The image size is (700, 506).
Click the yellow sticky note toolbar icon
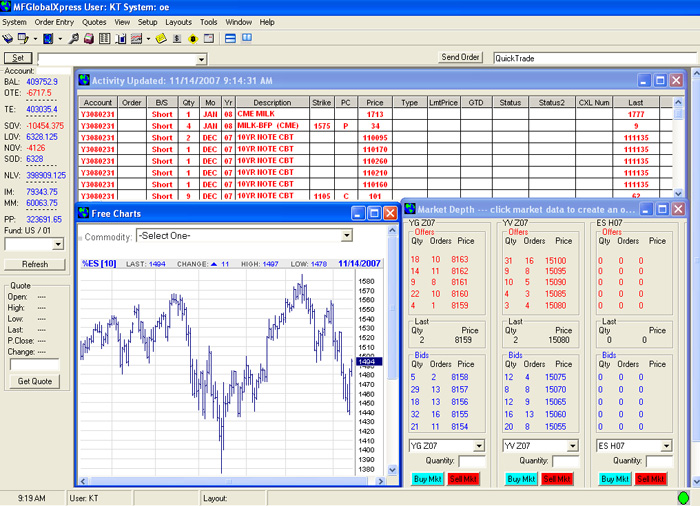pos(160,38)
